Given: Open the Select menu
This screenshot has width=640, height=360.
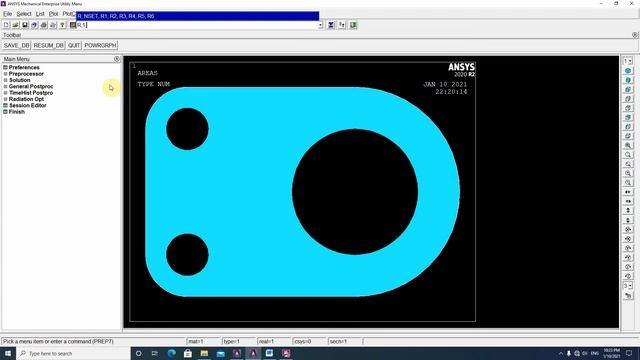Looking at the screenshot, I should [24, 14].
